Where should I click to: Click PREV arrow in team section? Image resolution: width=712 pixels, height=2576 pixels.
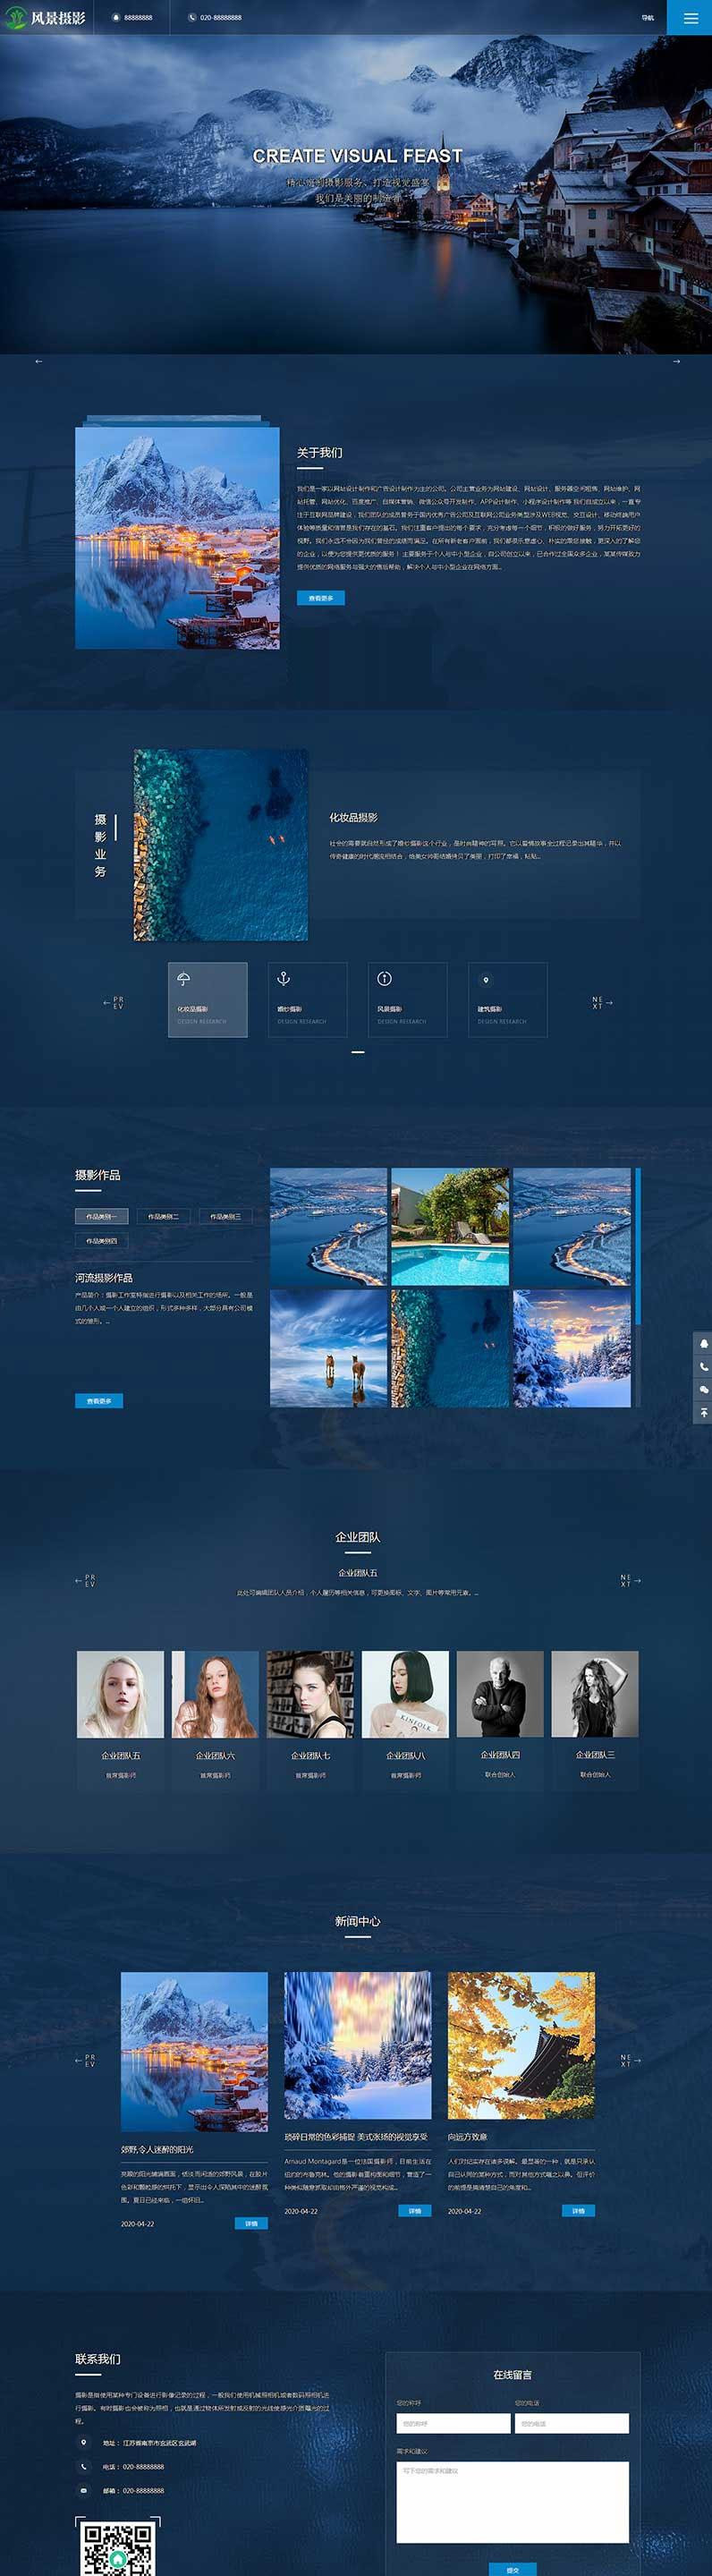click(x=85, y=1581)
